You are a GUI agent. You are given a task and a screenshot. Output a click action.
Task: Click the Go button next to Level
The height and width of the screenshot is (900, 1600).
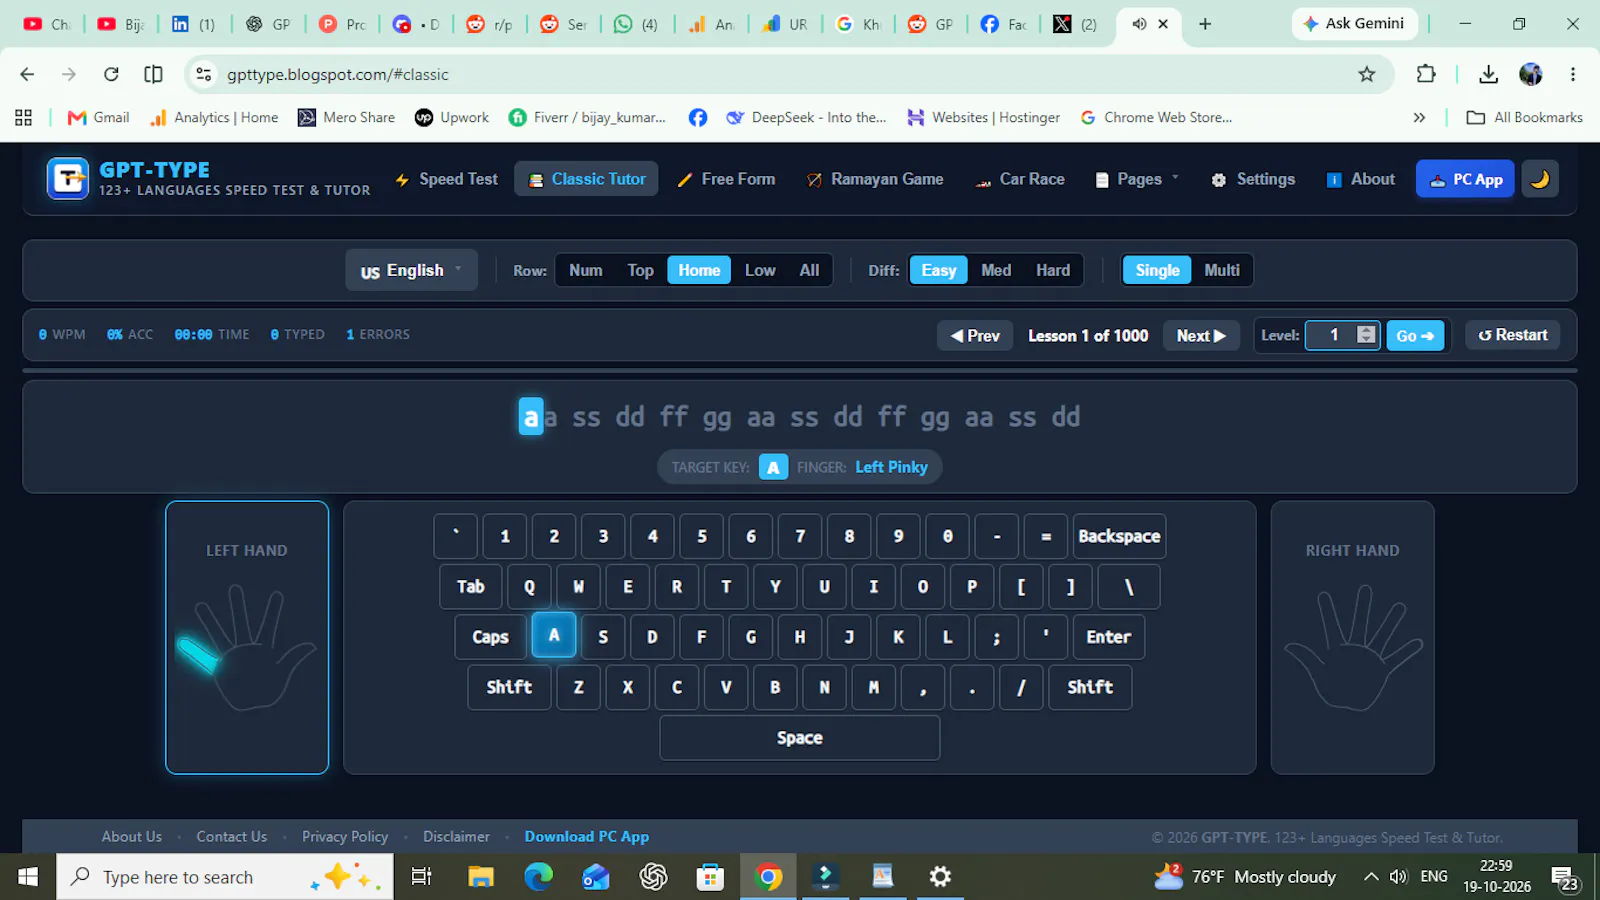(1415, 336)
